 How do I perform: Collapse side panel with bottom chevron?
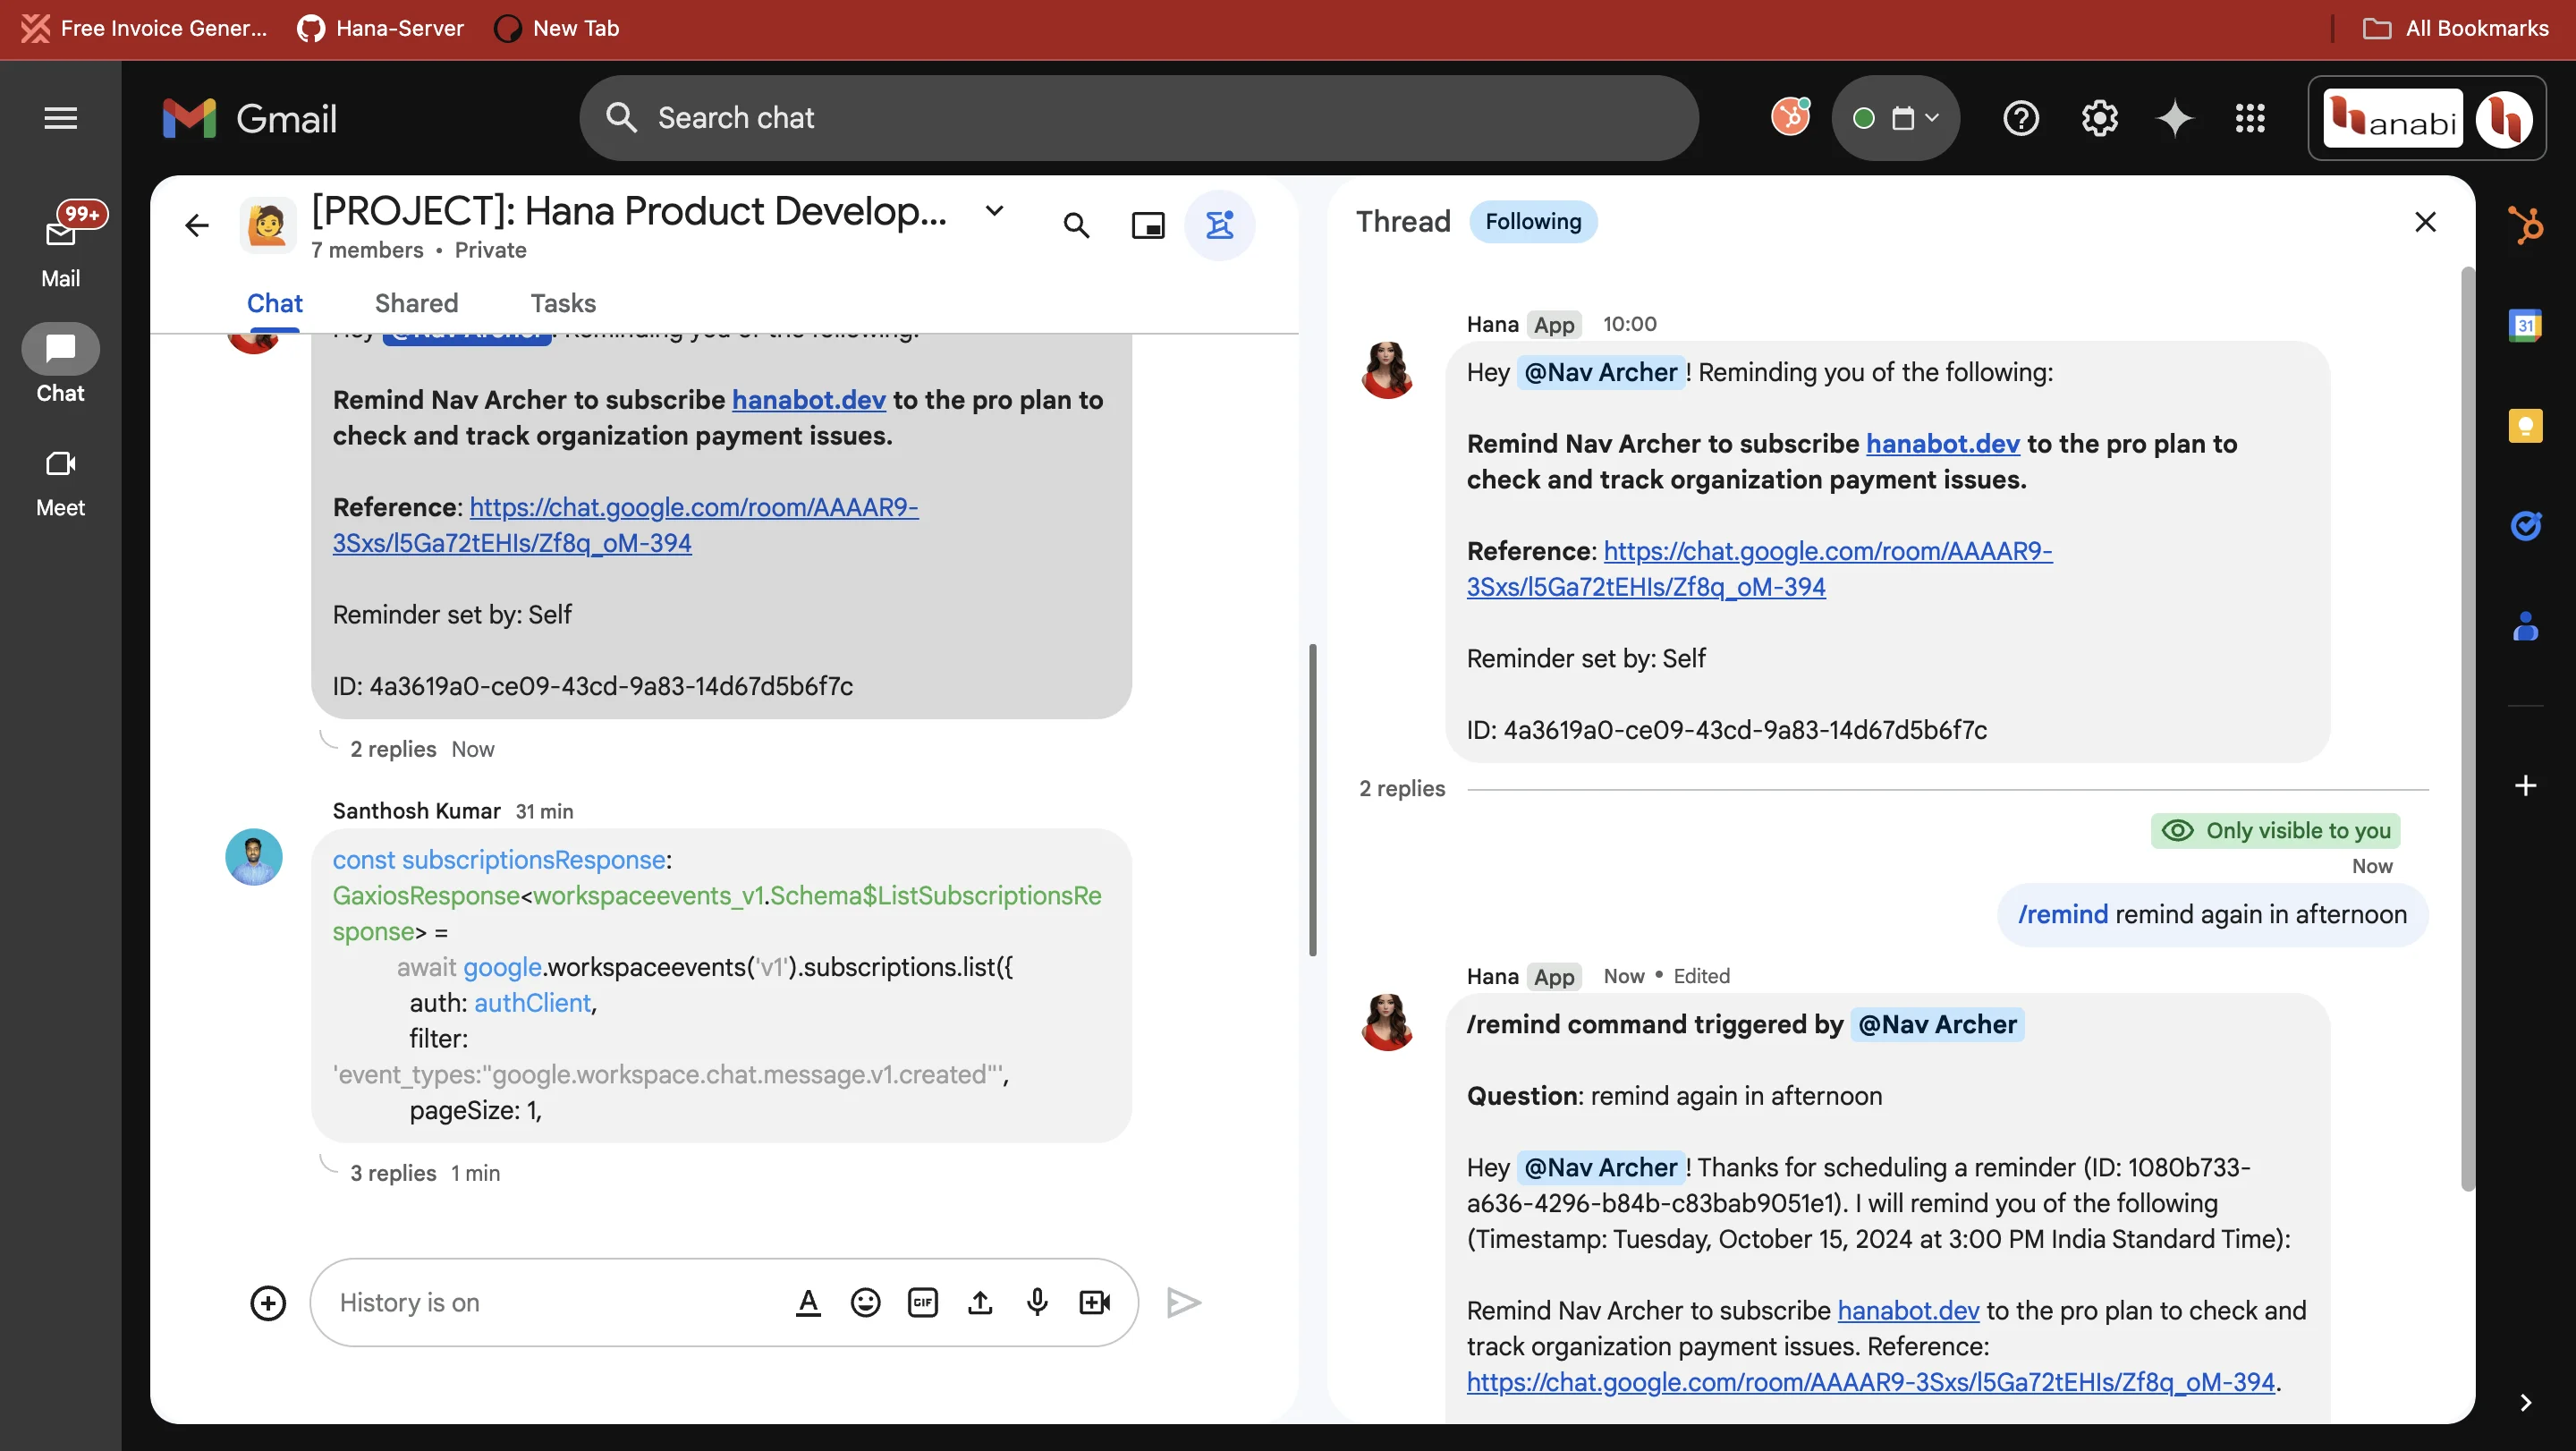2525,1403
